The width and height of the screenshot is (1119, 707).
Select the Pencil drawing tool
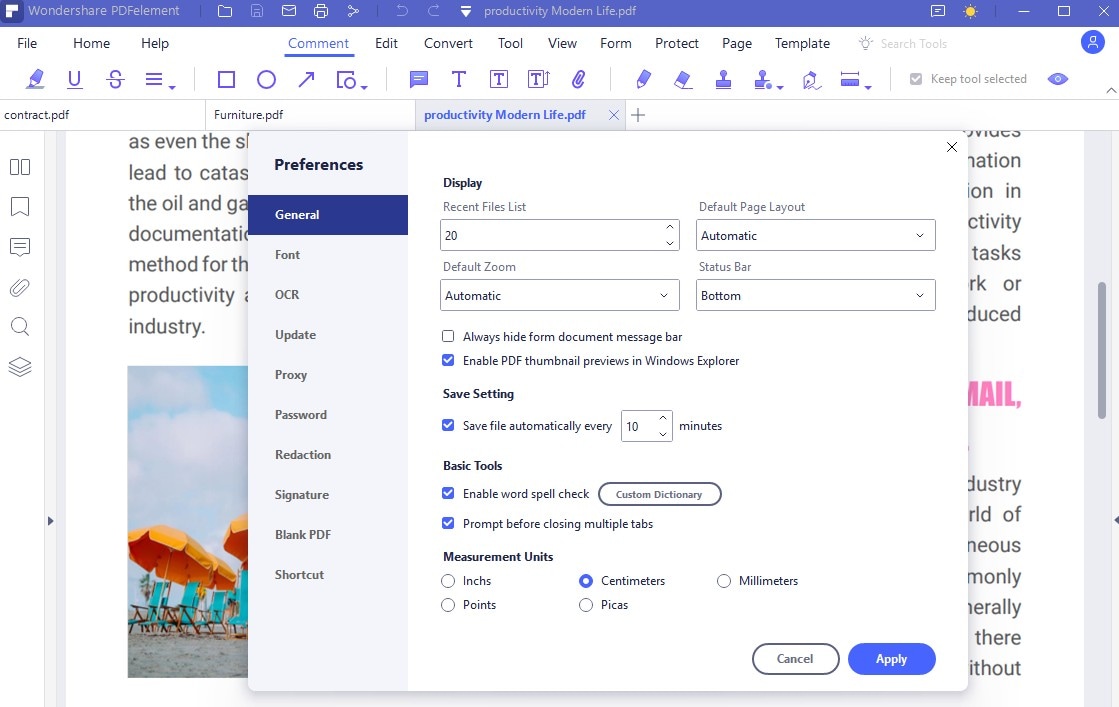pos(643,79)
